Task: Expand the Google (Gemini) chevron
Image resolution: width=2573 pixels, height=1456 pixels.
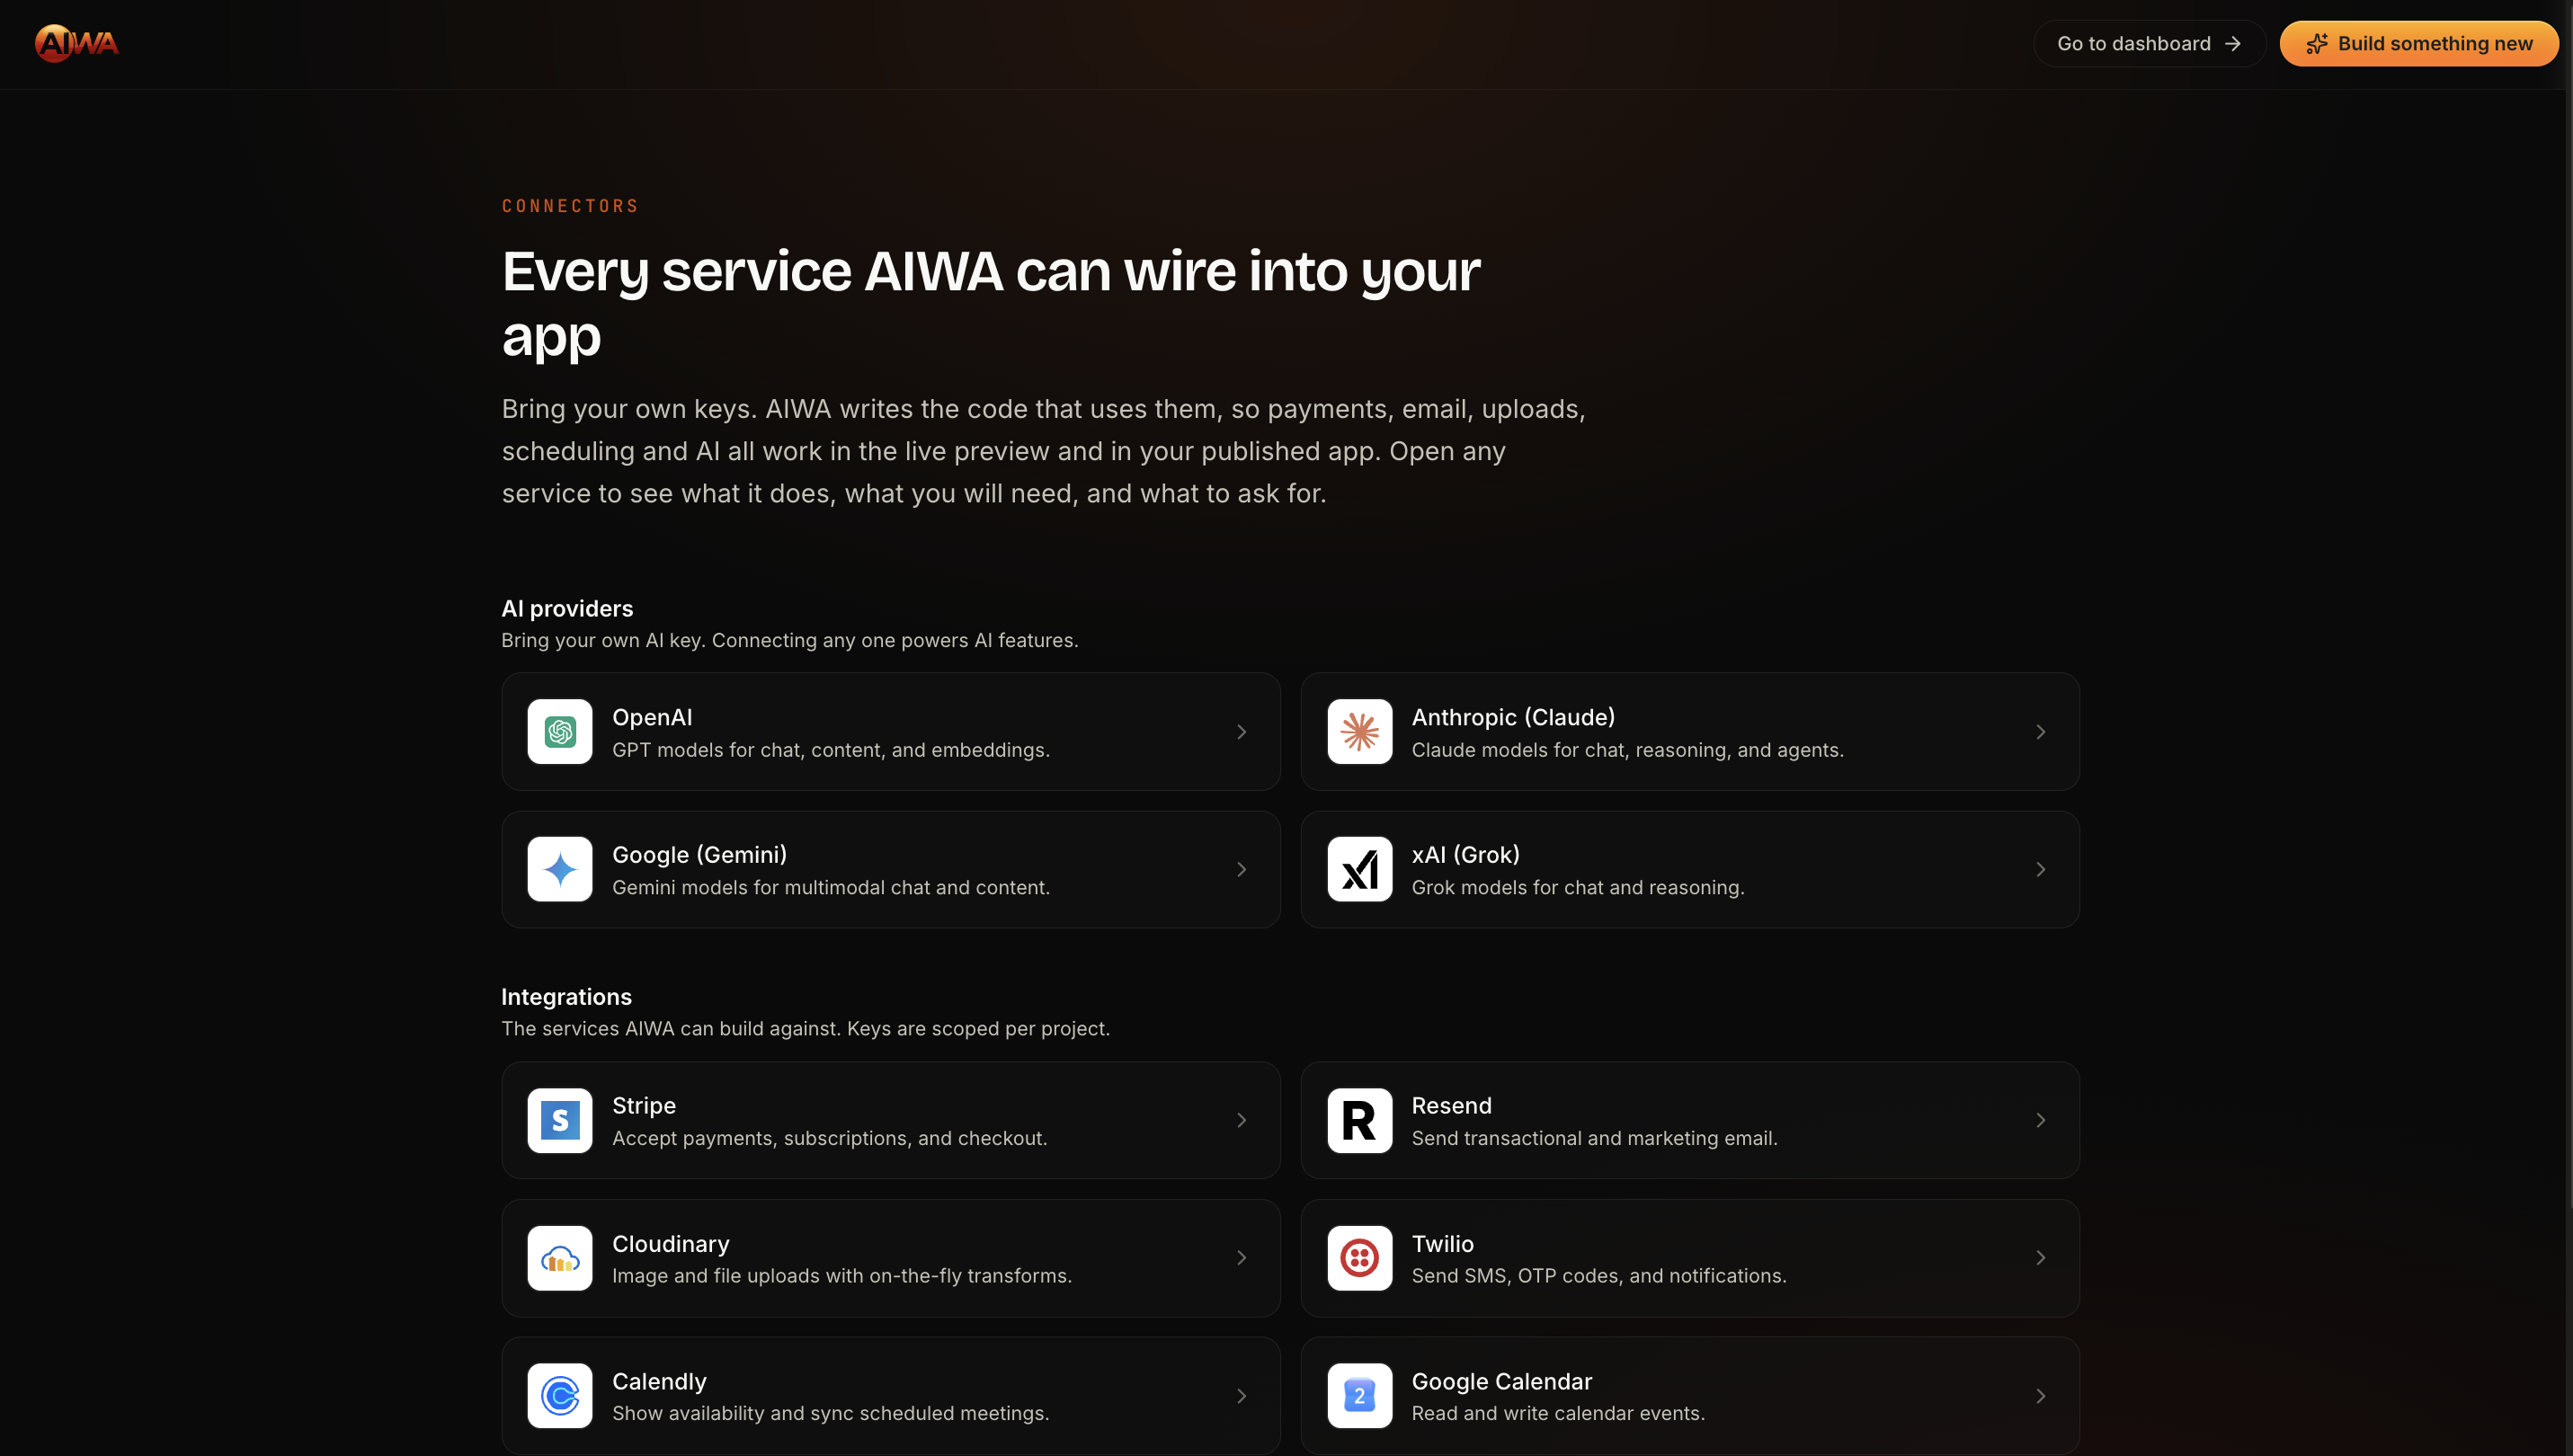Action: pos(1241,869)
